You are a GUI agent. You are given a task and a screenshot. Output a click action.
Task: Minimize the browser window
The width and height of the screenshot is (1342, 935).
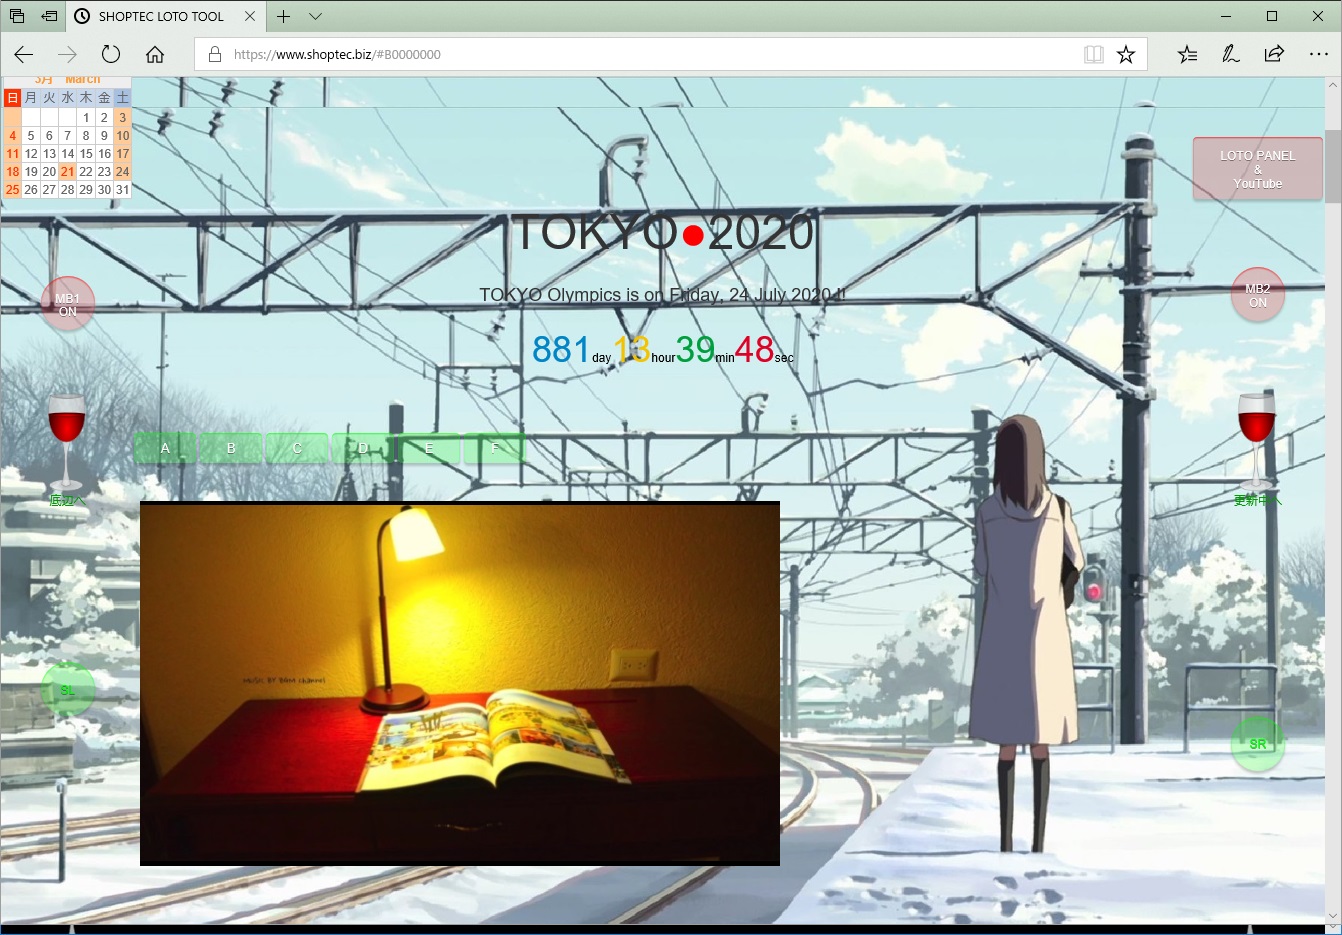[x=1226, y=16]
